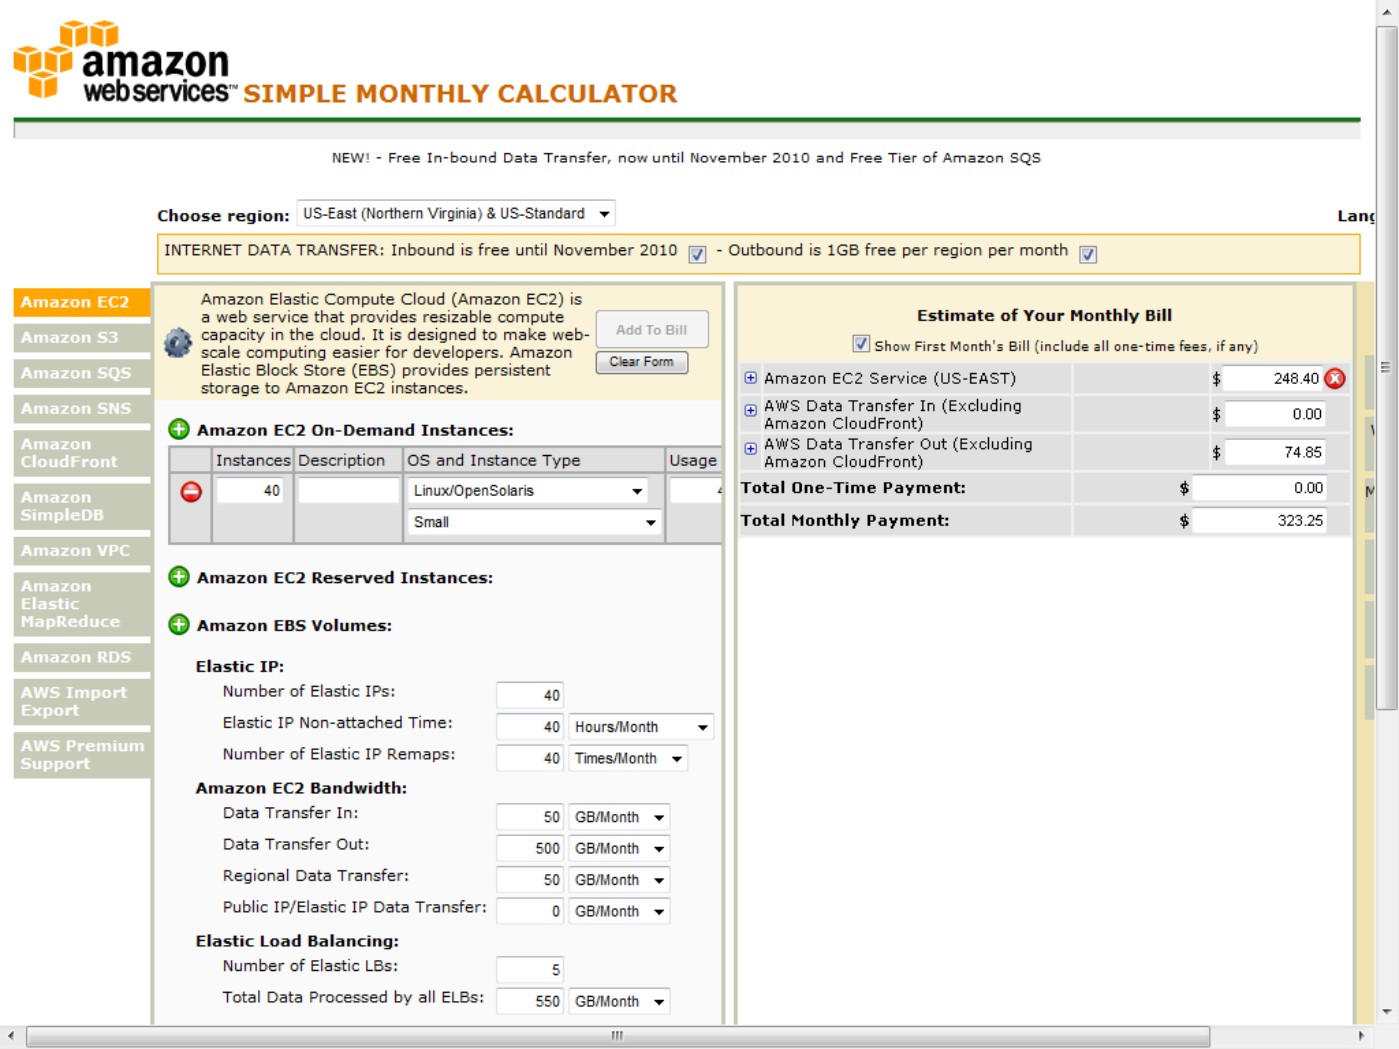Click the Add To Bill button

pos(652,329)
